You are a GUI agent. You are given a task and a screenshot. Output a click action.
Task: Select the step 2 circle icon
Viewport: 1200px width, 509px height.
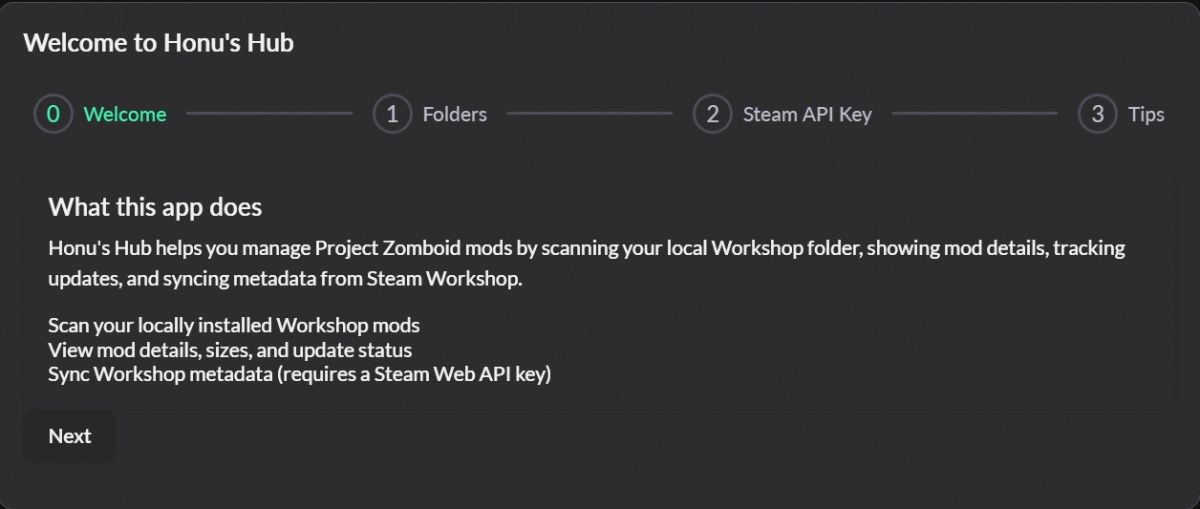pos(712,114)
